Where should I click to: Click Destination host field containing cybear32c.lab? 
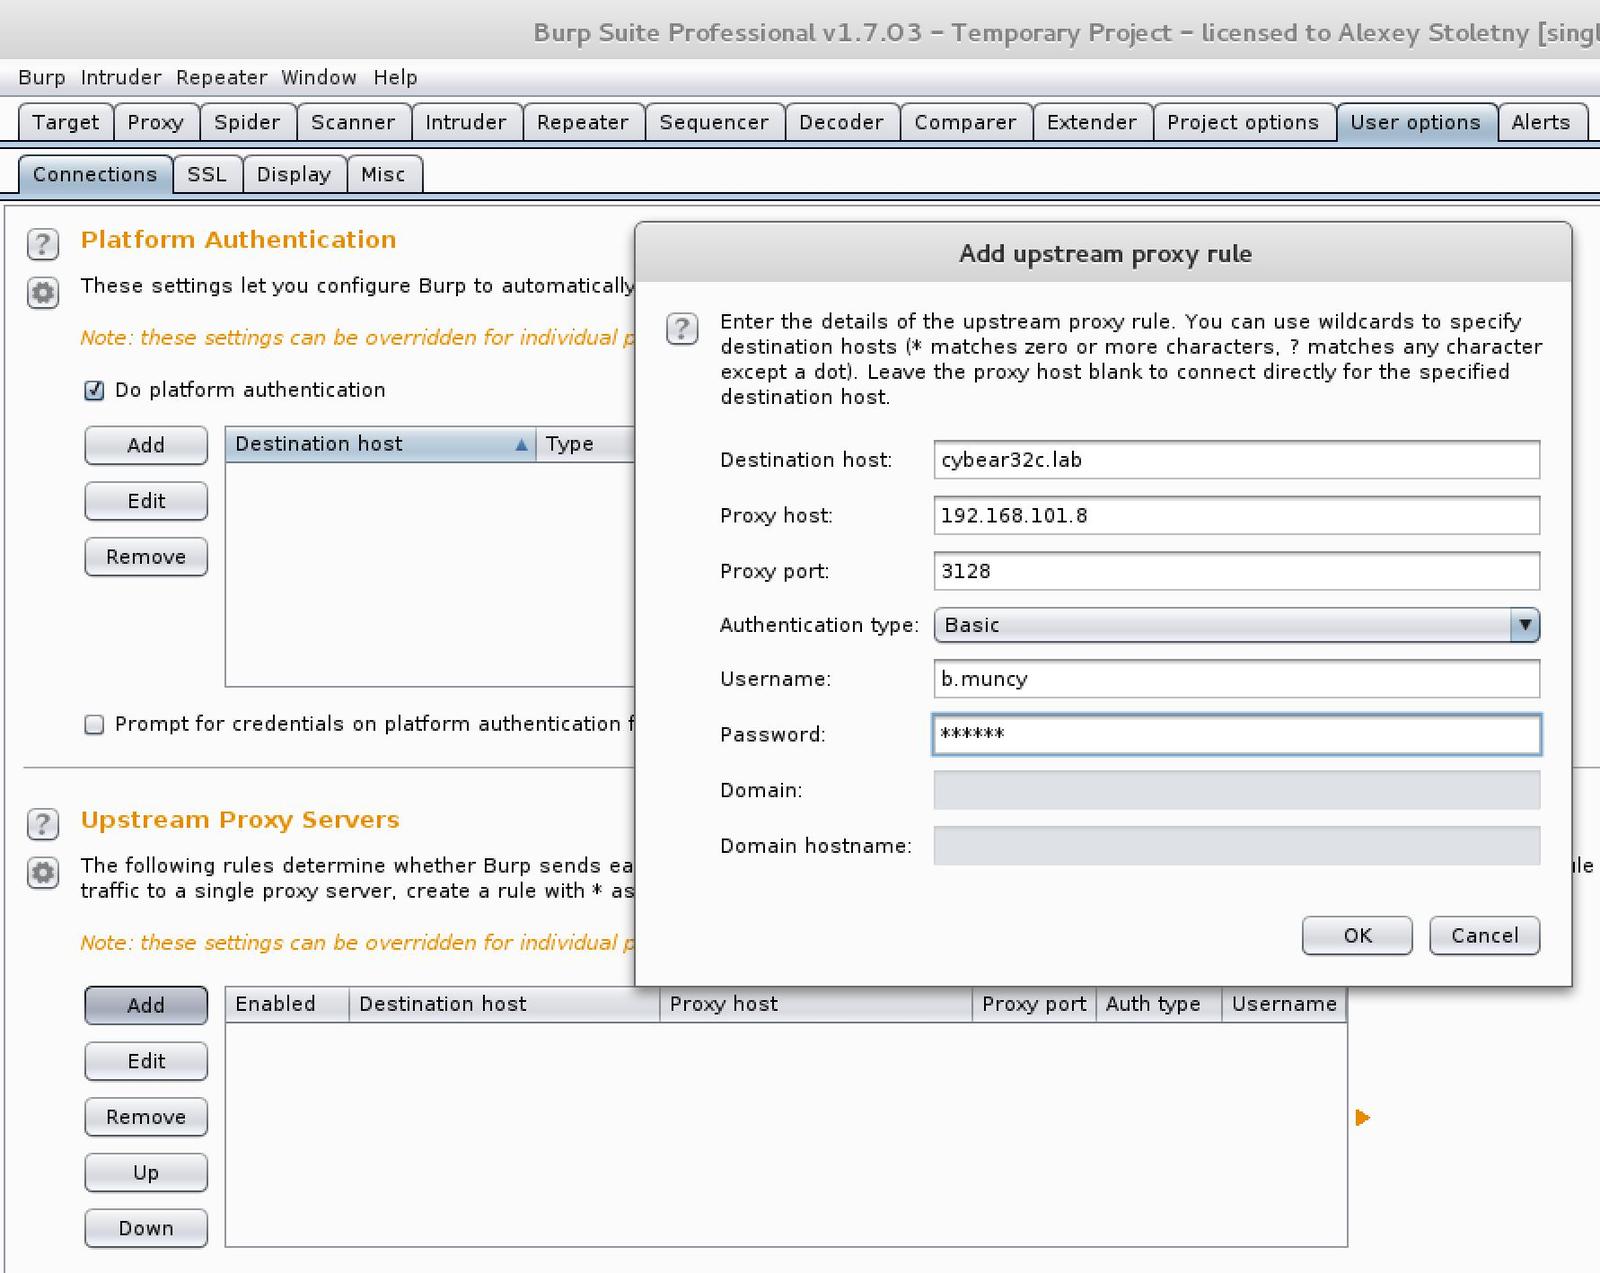[1236, 460]
